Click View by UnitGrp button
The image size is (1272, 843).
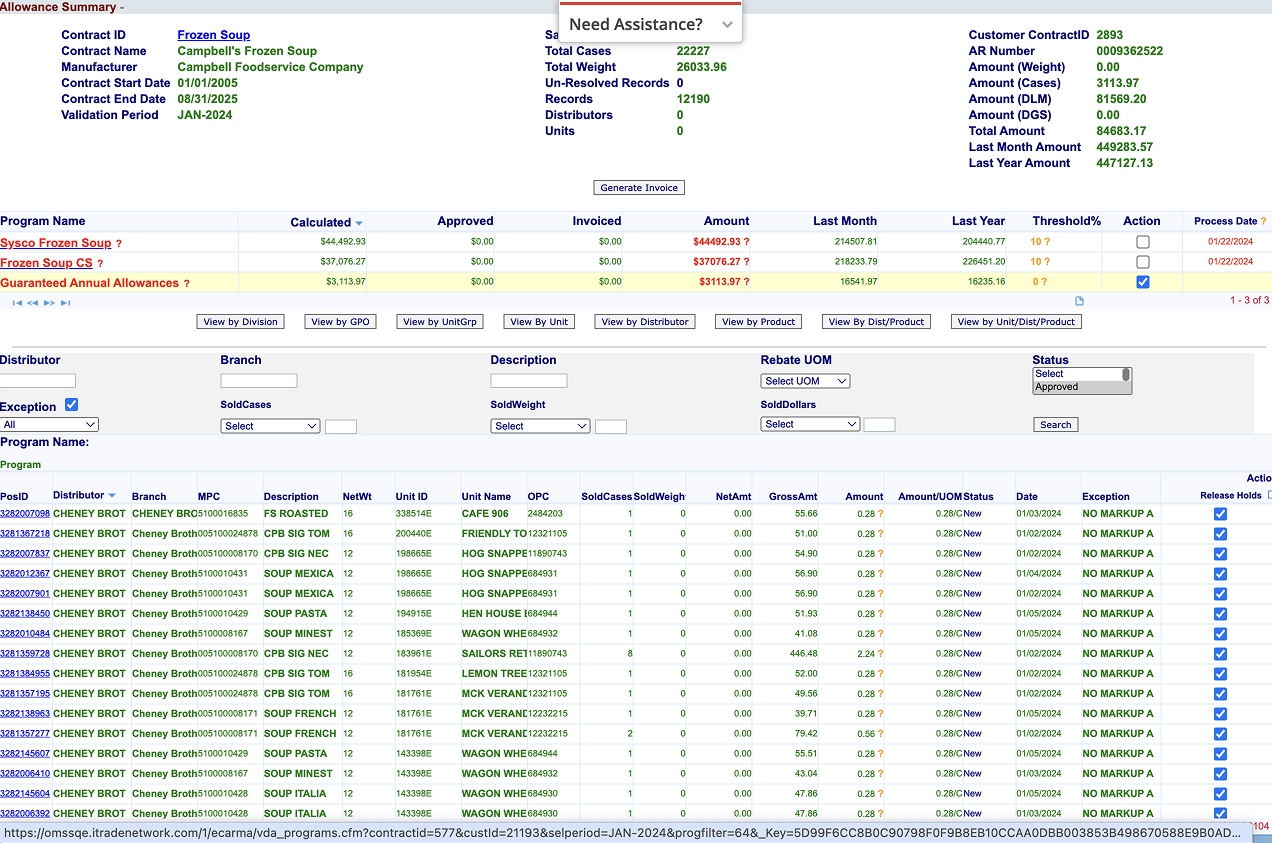(440, 322)
